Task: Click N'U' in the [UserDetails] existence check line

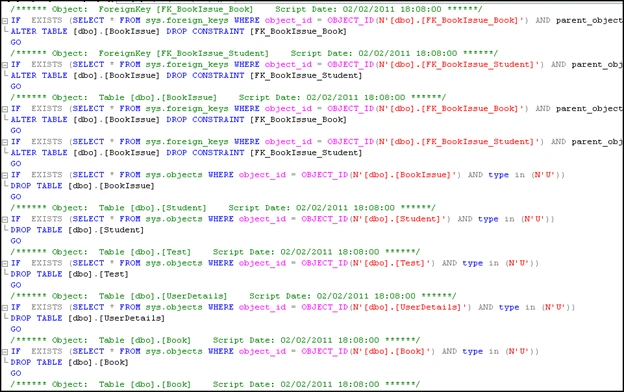Action: (x=555, y=308)
